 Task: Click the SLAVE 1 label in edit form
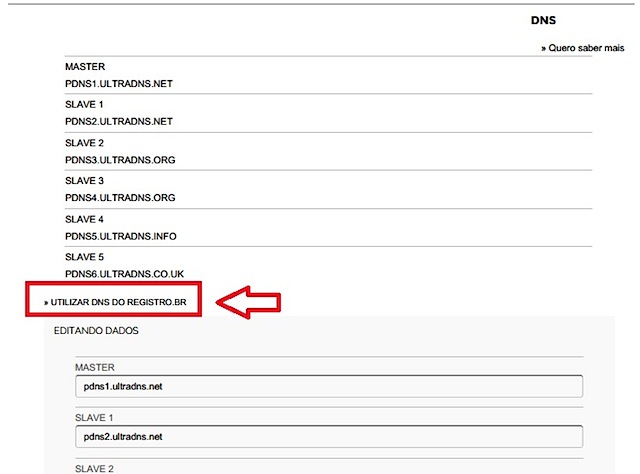pos(95,417)
